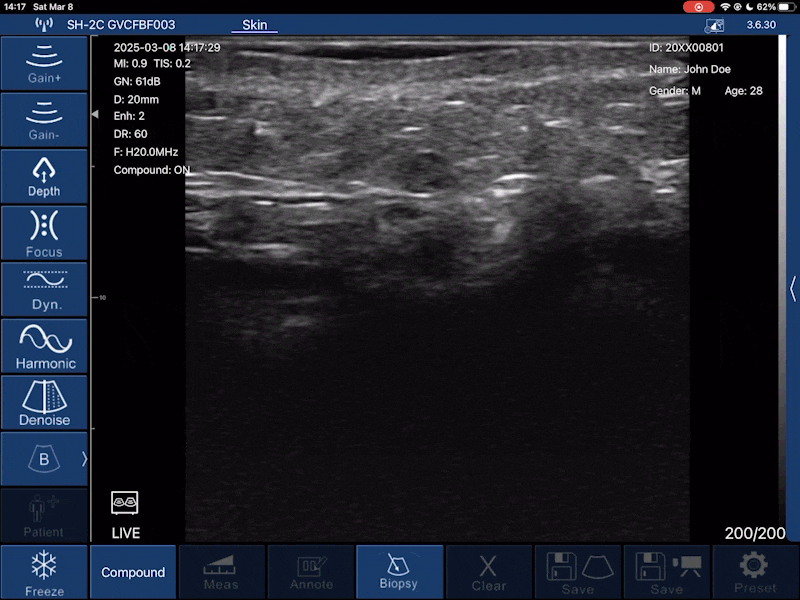The height and width of the screenshot is (600, 800).
Task: Select the Skin exam type tab
Action: (x=255, y=24)
